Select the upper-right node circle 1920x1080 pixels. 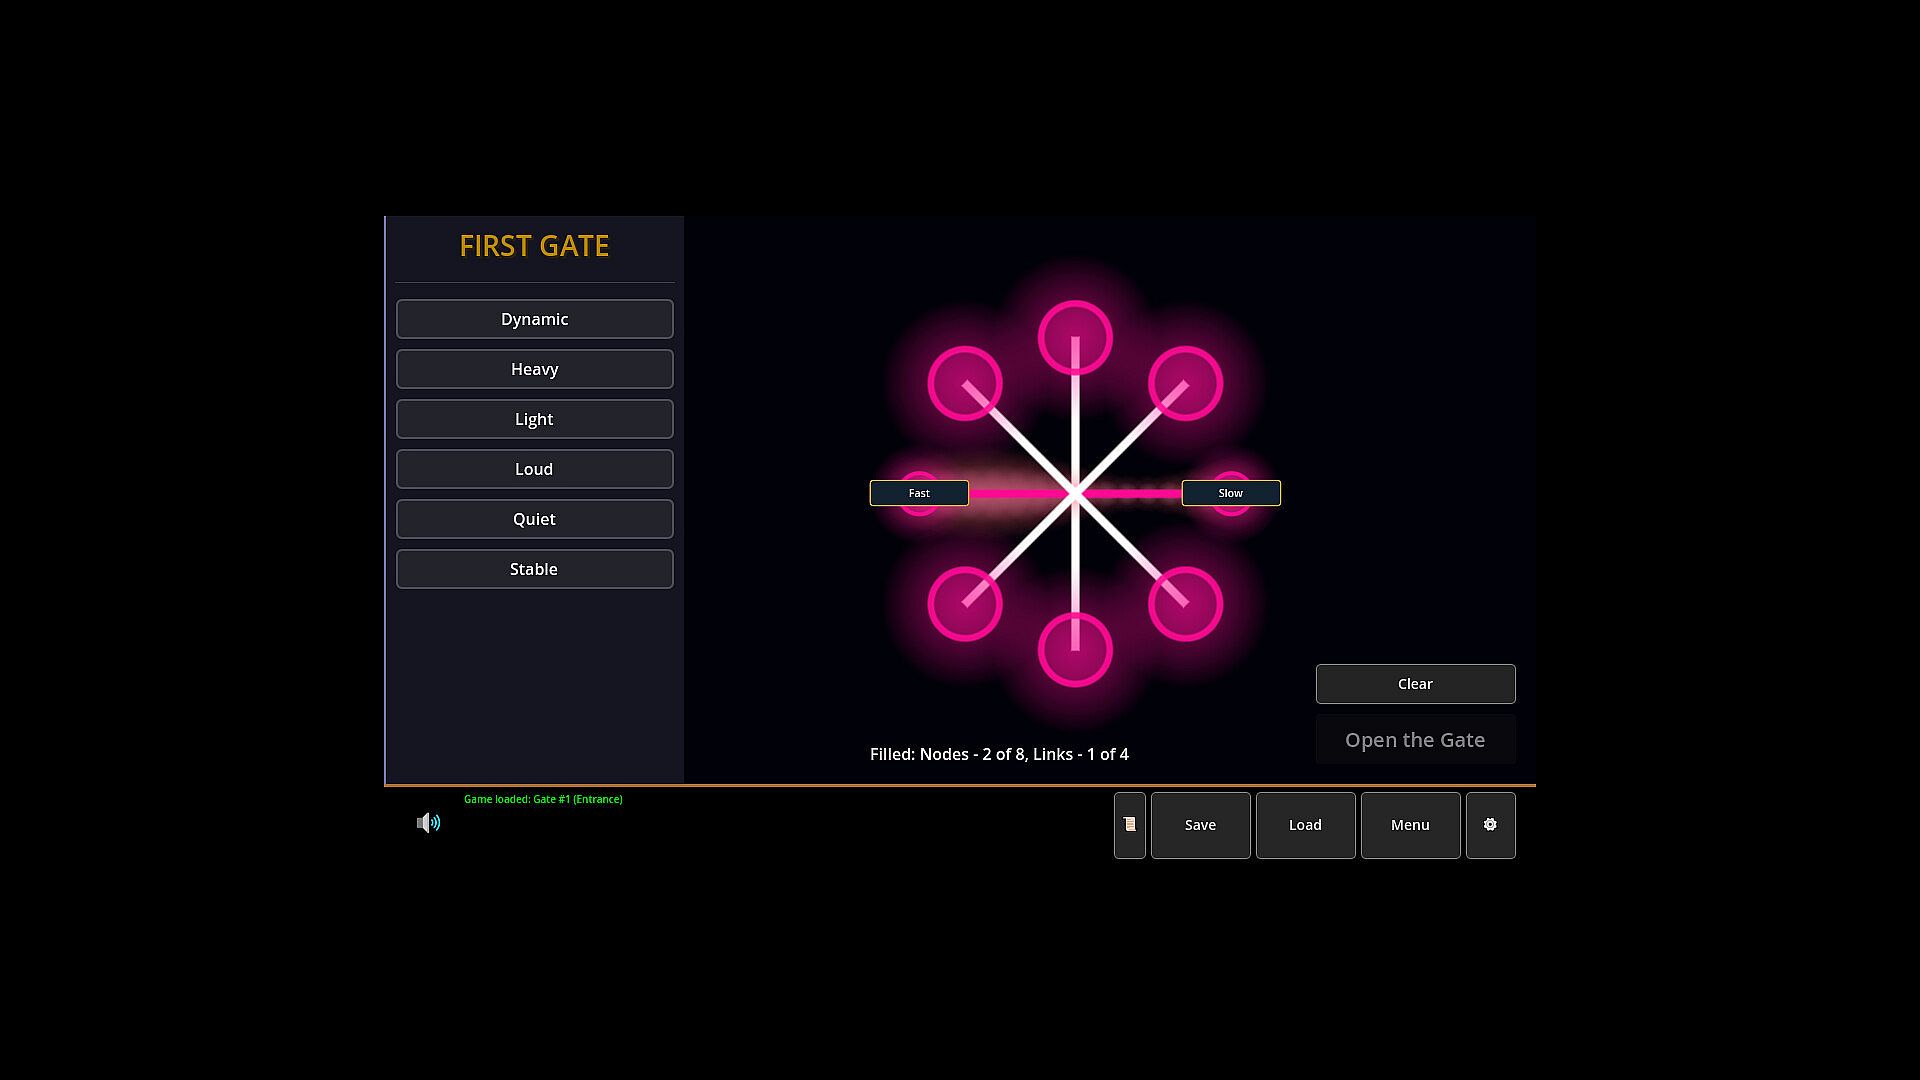(x=1185, y=383)
